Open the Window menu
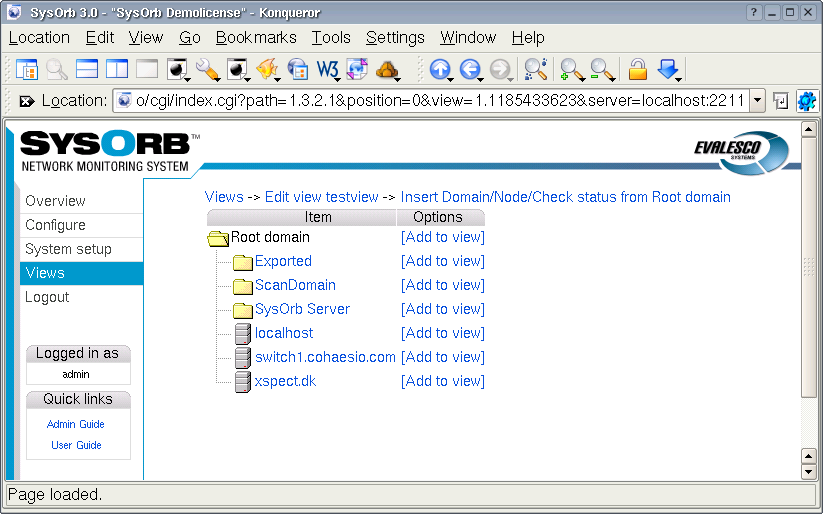 point(468,38)
